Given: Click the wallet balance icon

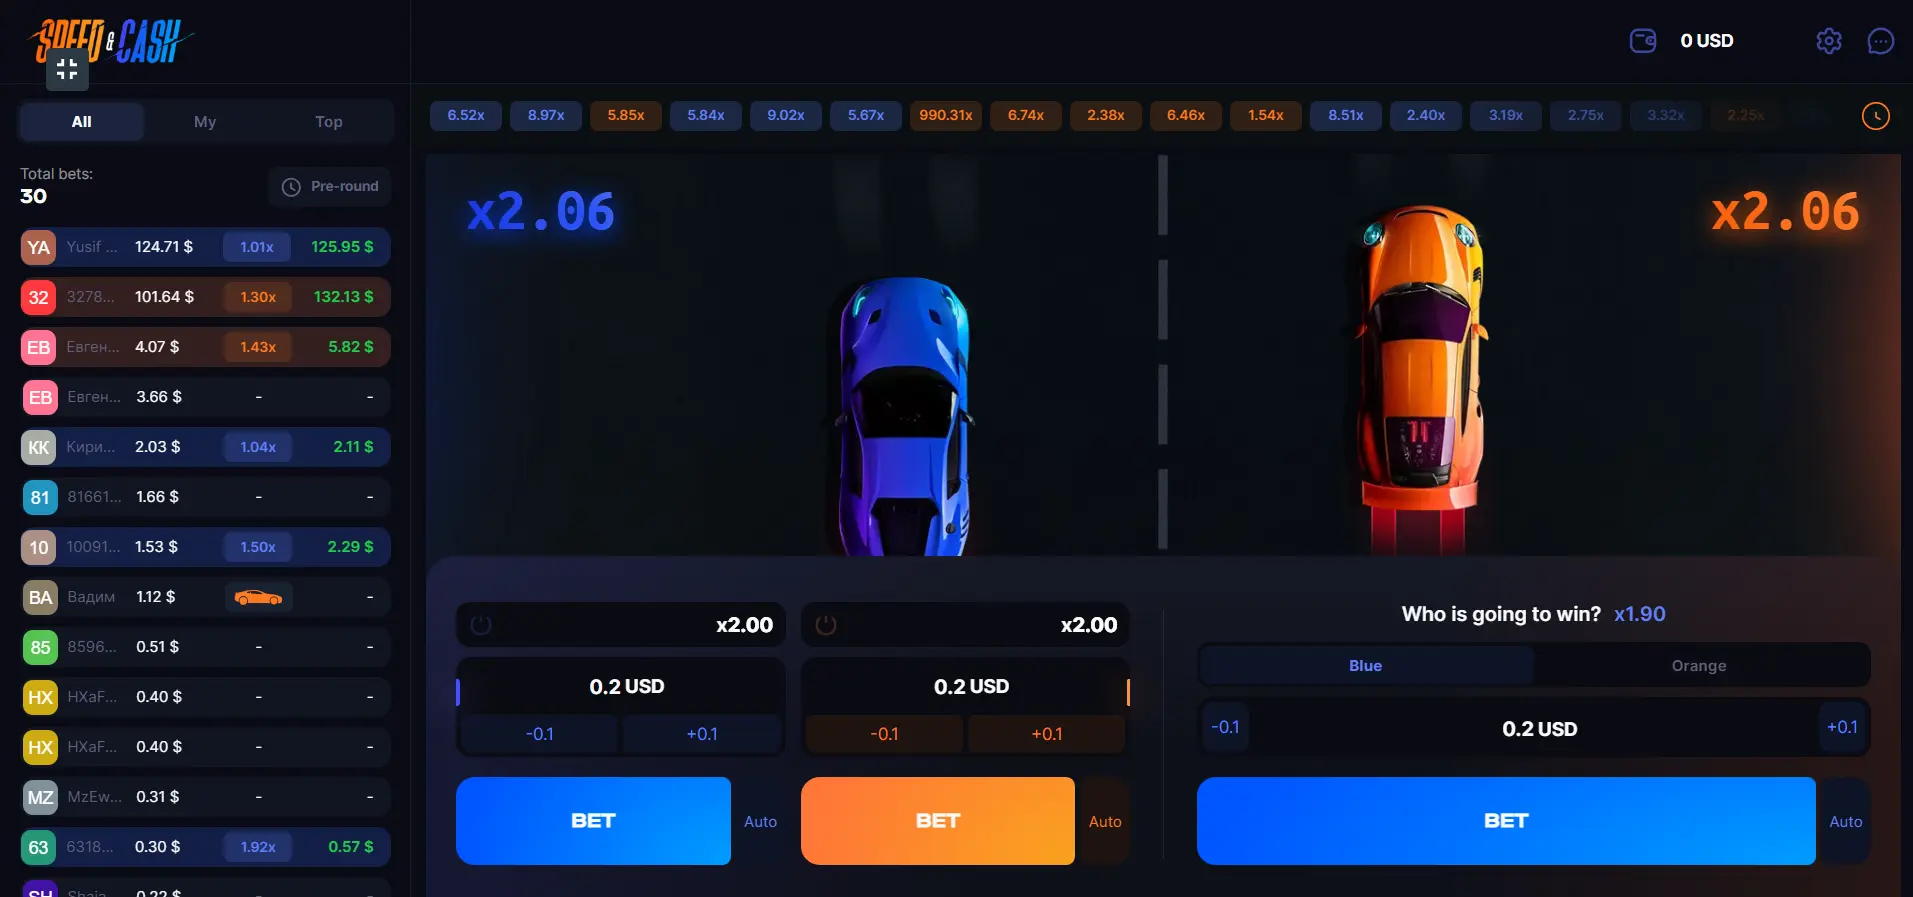Looking at the screenshot, I should coord(1643,41).
